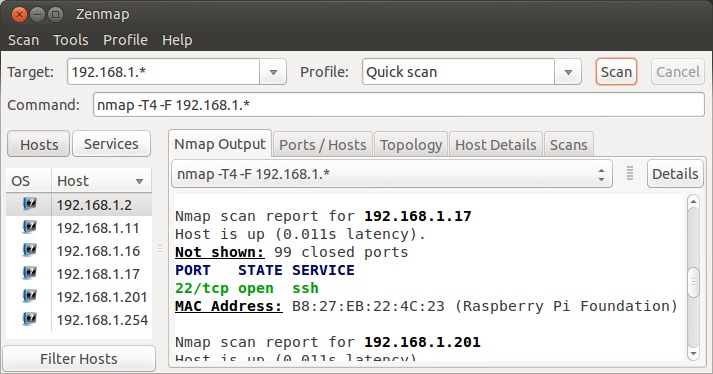Select host 192.168.1.2 in list

coord(79,205)
